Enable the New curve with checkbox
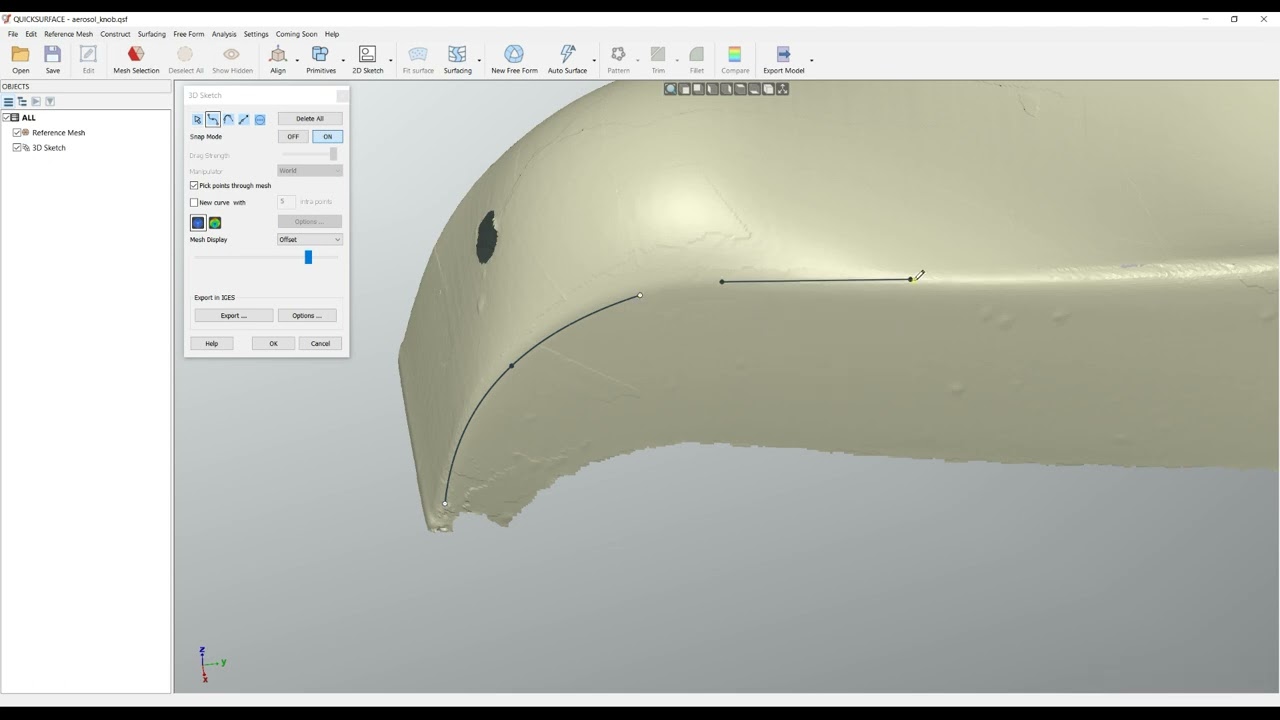 [194, 202]
